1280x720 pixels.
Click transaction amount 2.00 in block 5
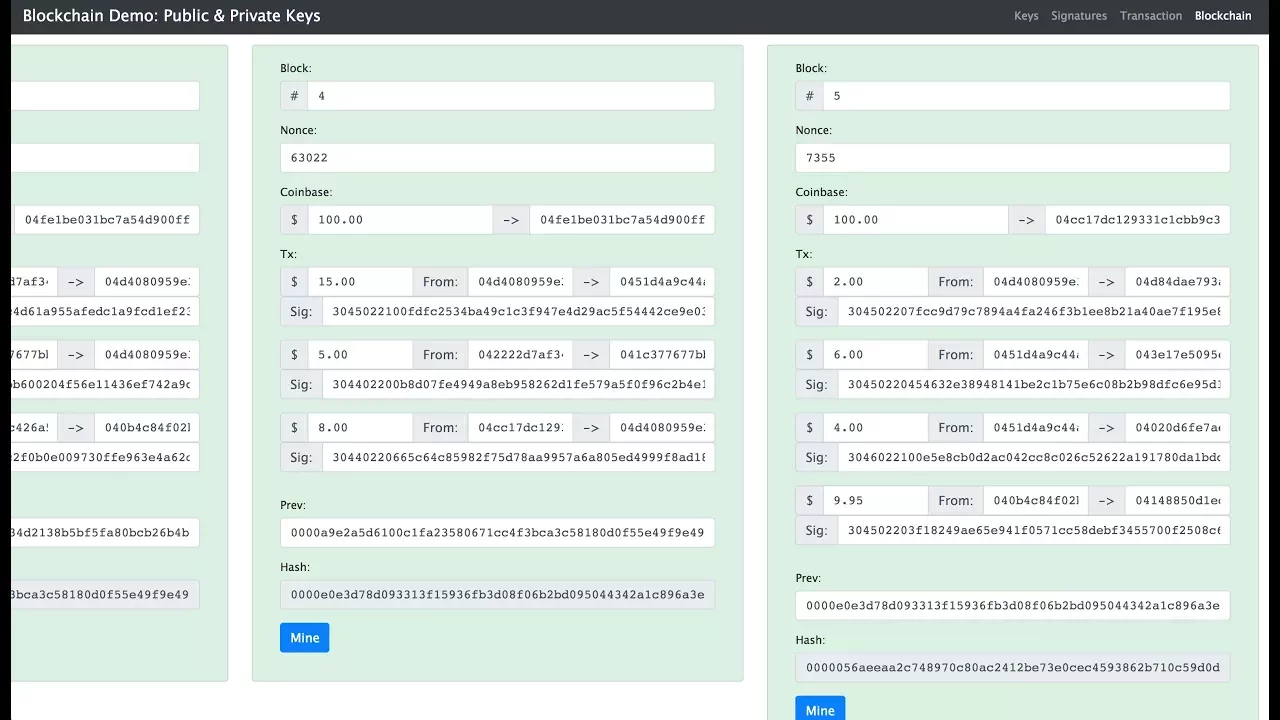[x=875, y=282]
